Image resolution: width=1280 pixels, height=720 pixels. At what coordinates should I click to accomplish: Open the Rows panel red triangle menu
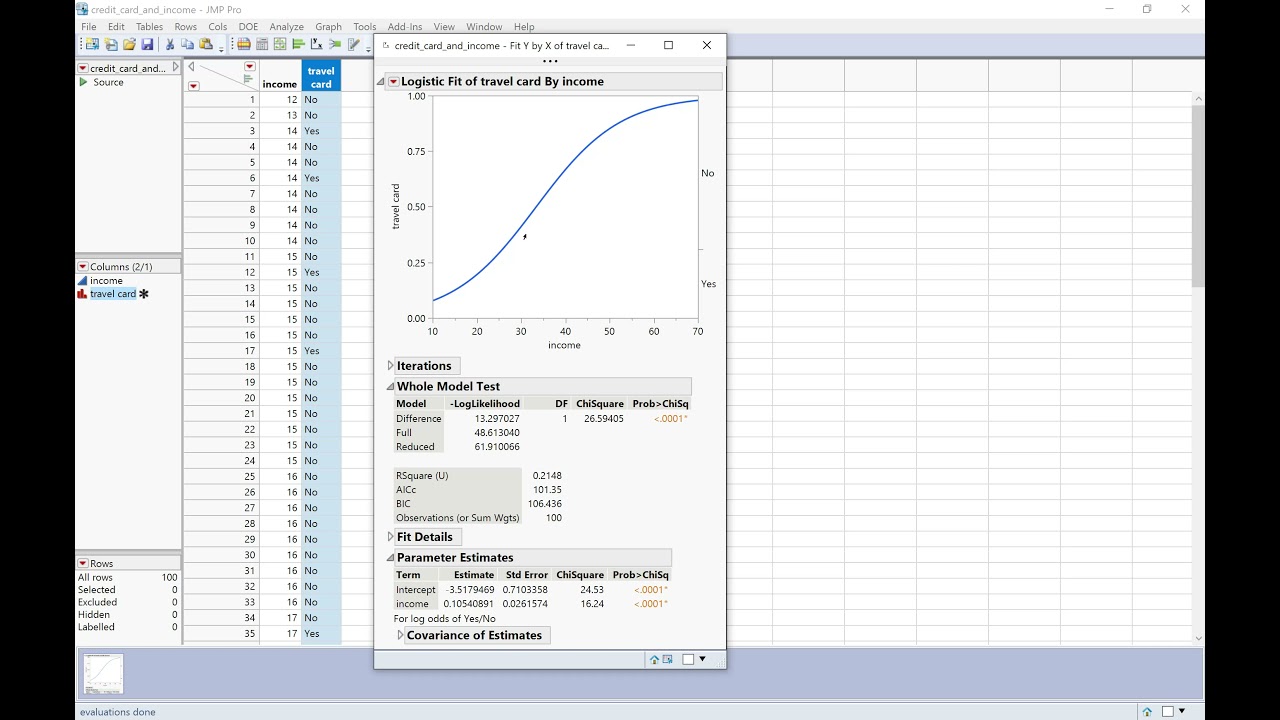tap(83, 564)
